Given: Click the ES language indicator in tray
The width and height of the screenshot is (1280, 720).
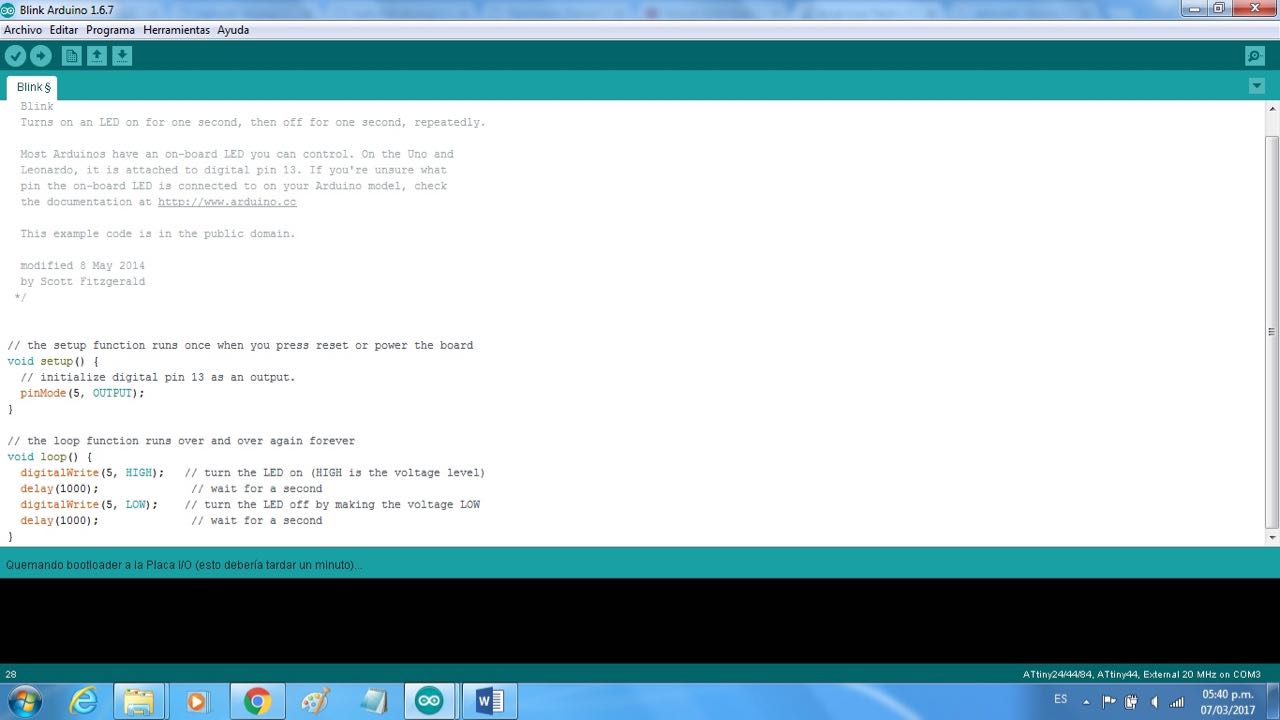Looking at the screenshot, I should coord(1061,699).
